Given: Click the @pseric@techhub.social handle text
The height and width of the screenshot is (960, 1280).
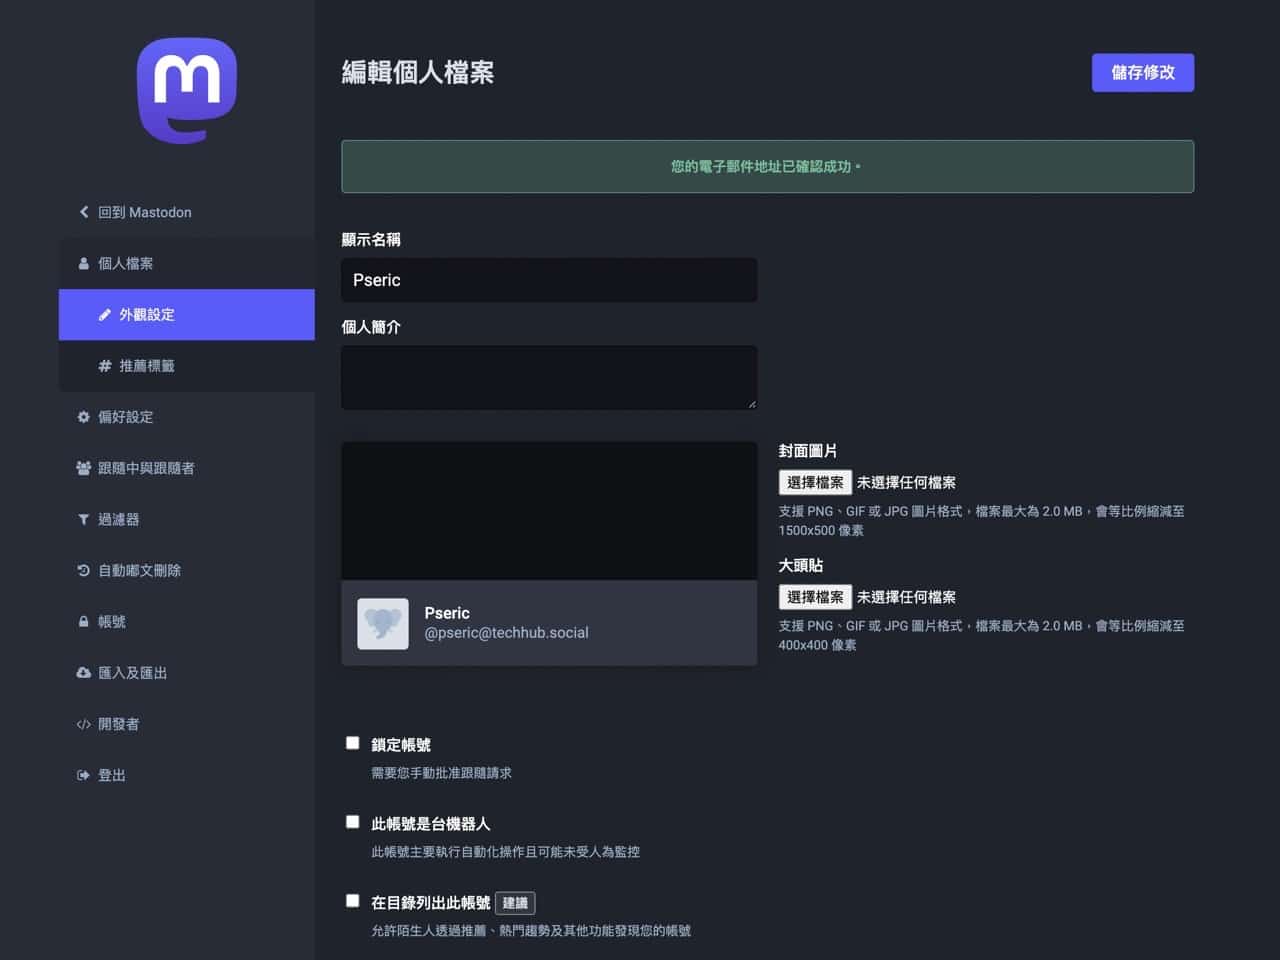Looking at the screenshot, I should [x=506, y=633].
